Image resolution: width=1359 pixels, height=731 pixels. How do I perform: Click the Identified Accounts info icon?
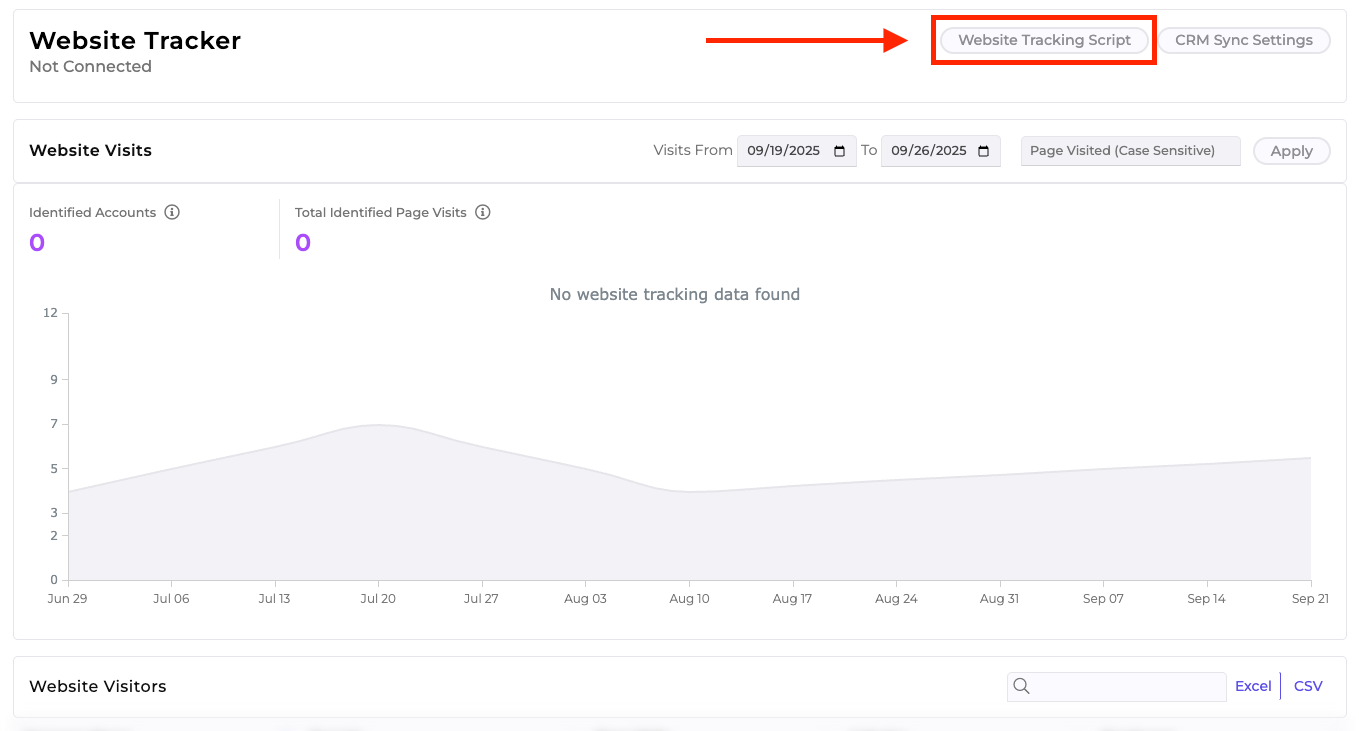point(172,212)
